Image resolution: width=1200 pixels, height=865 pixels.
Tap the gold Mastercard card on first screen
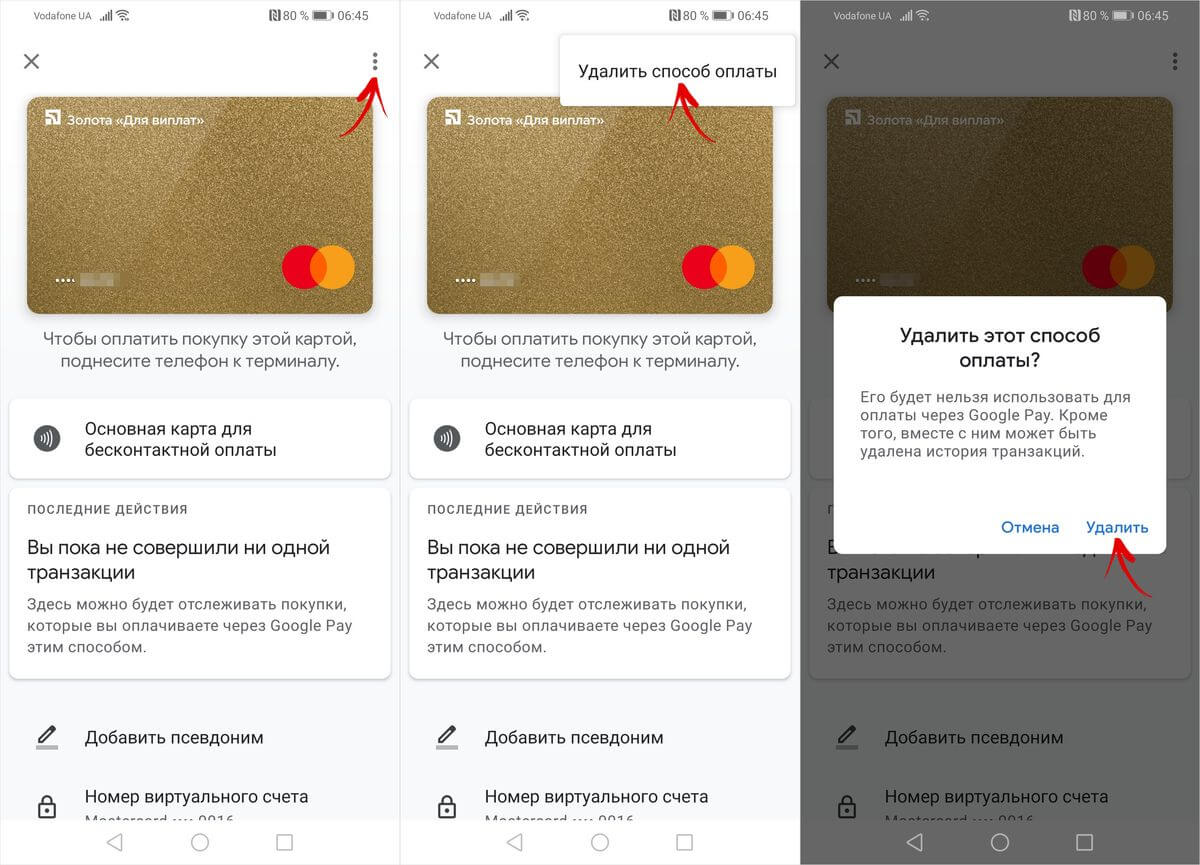tap(200, 205)
